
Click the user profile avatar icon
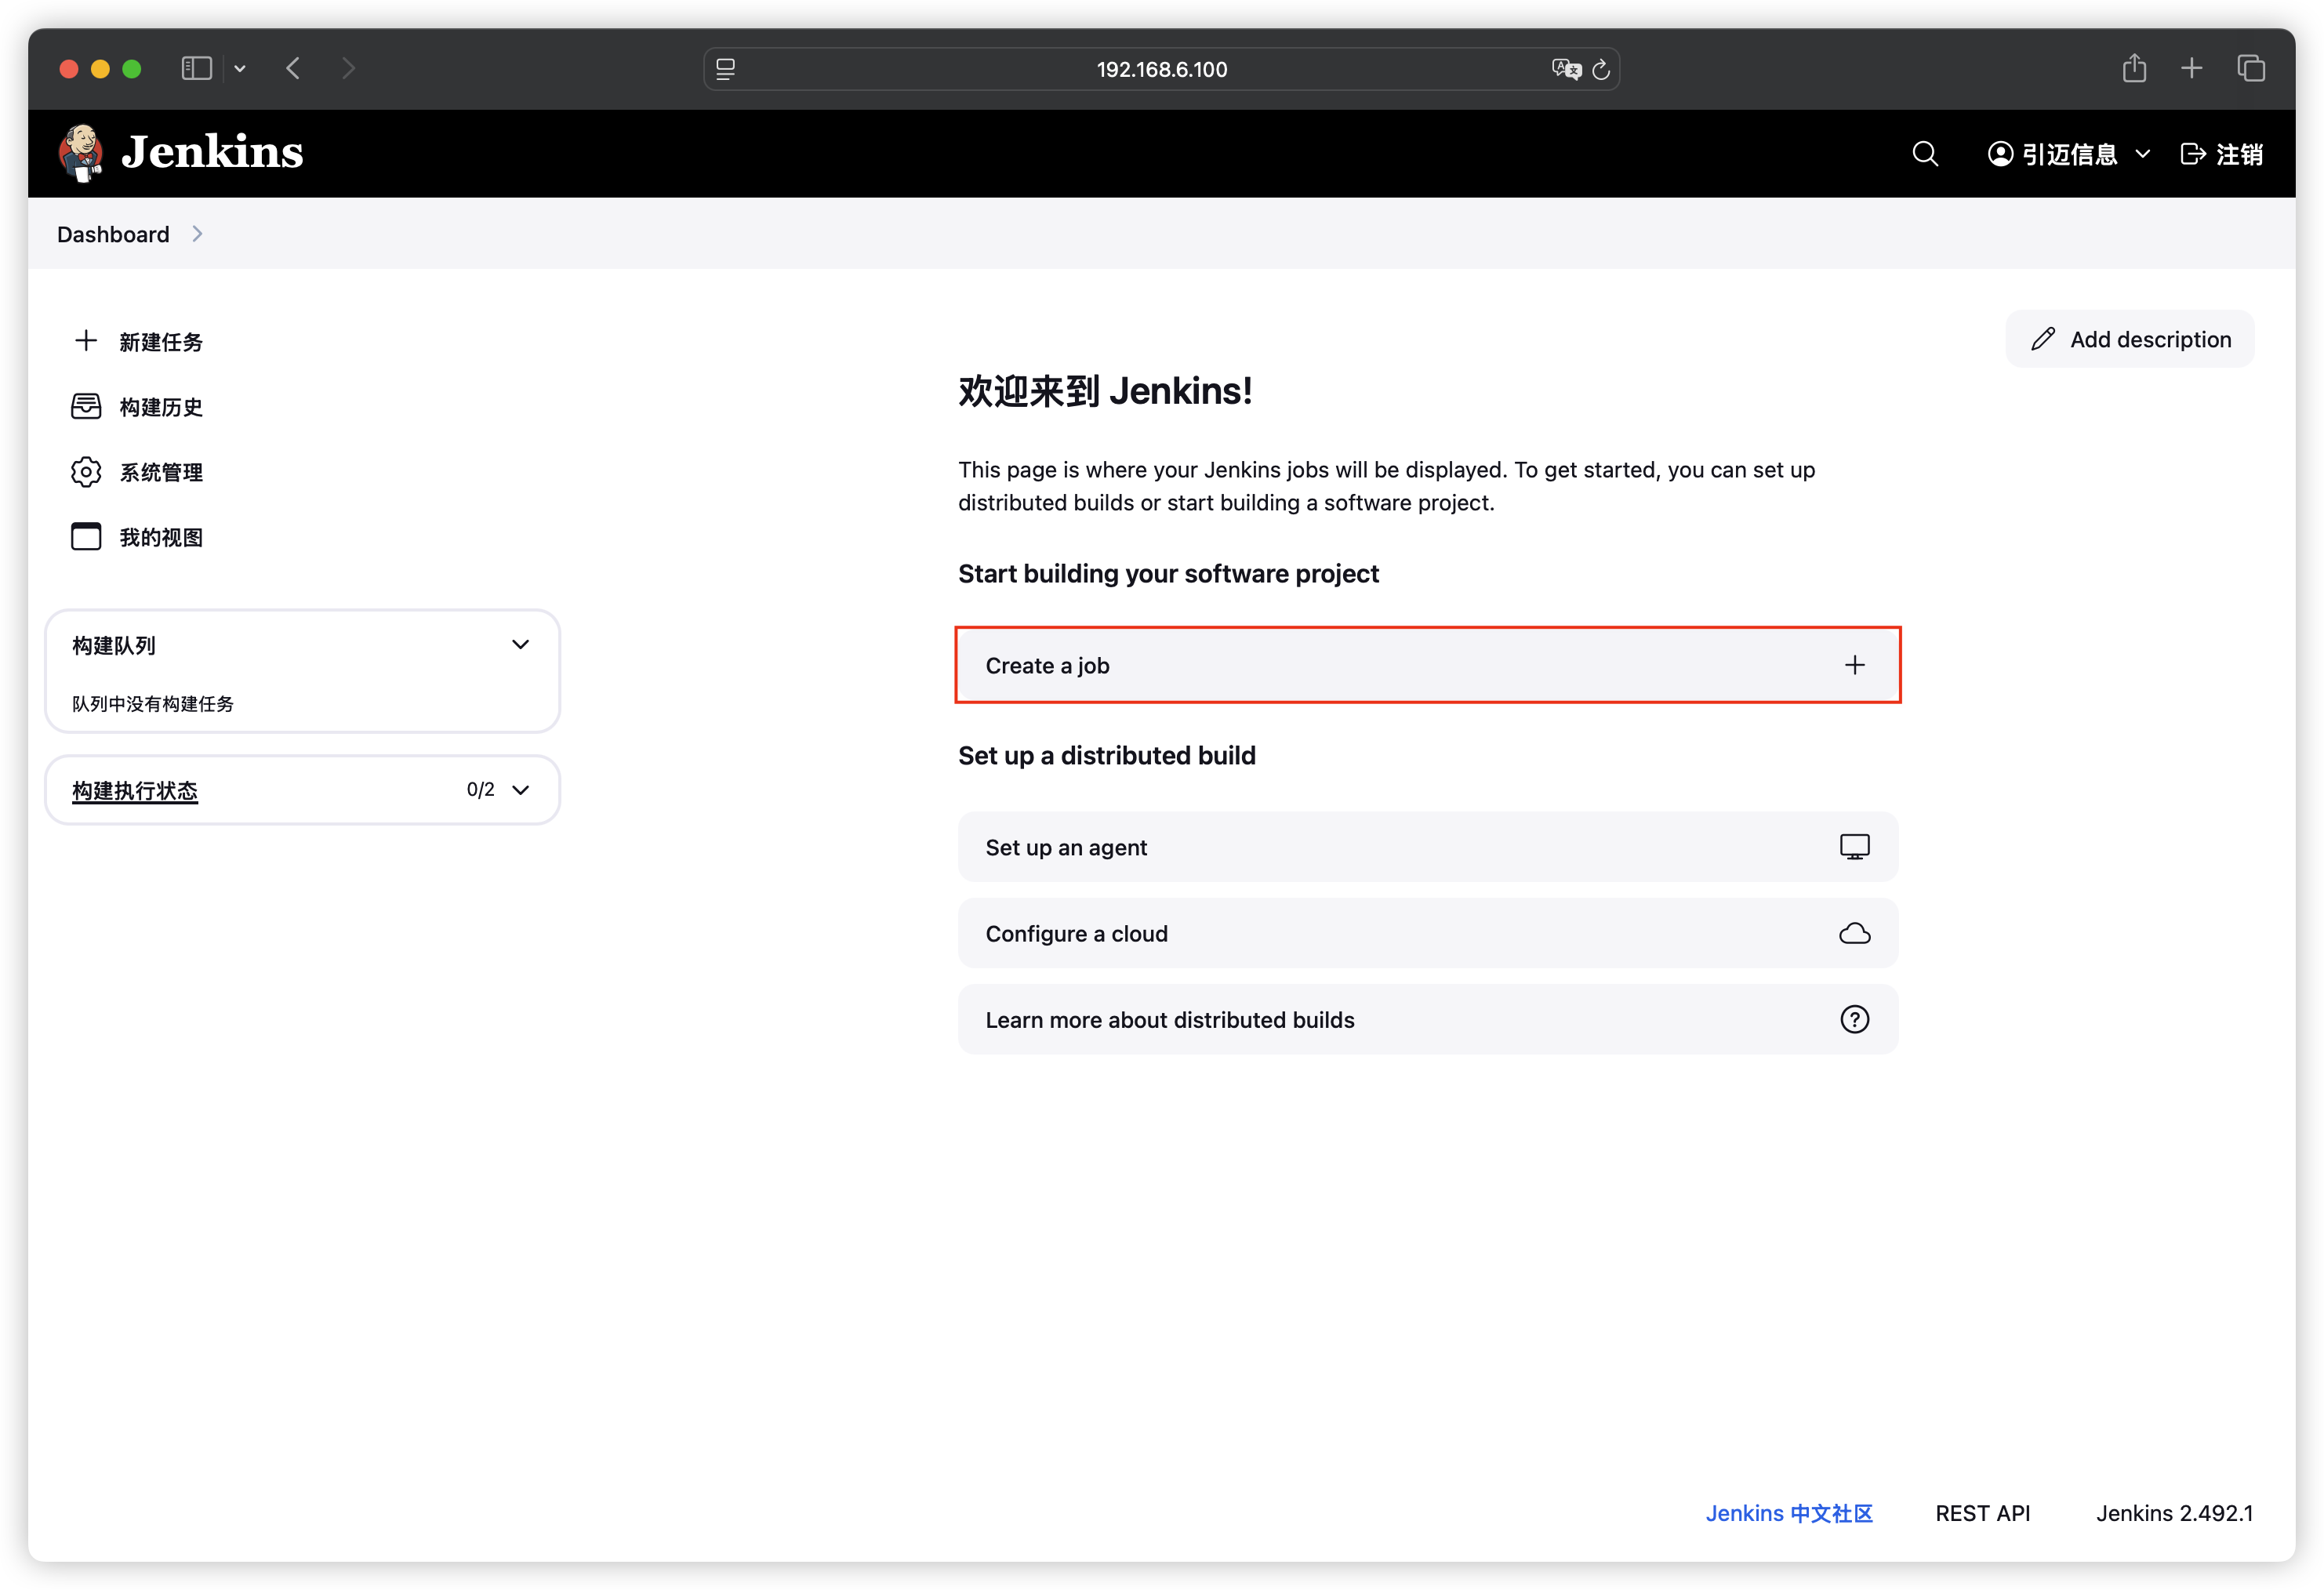click(x=2000, y=154)
